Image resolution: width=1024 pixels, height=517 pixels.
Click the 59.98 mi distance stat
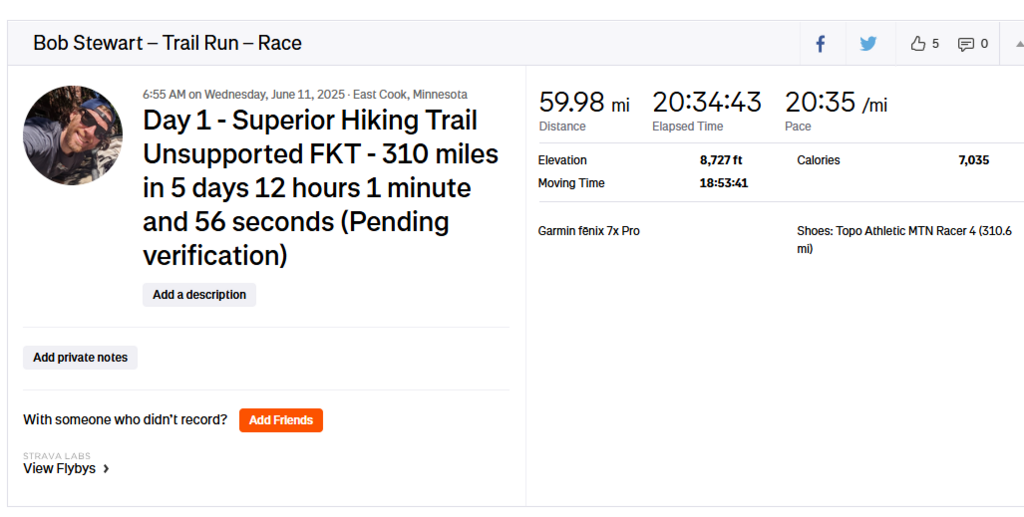tap(584, 102)
